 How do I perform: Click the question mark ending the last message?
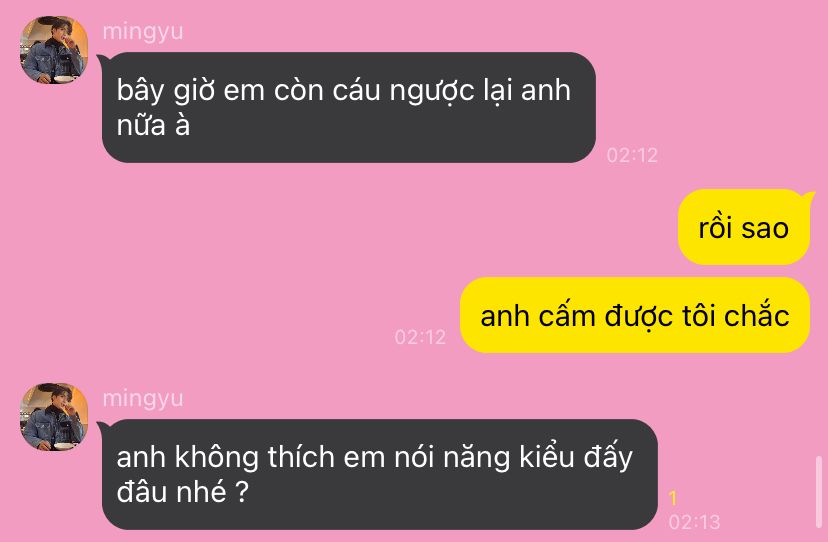(x=241, y=492)
